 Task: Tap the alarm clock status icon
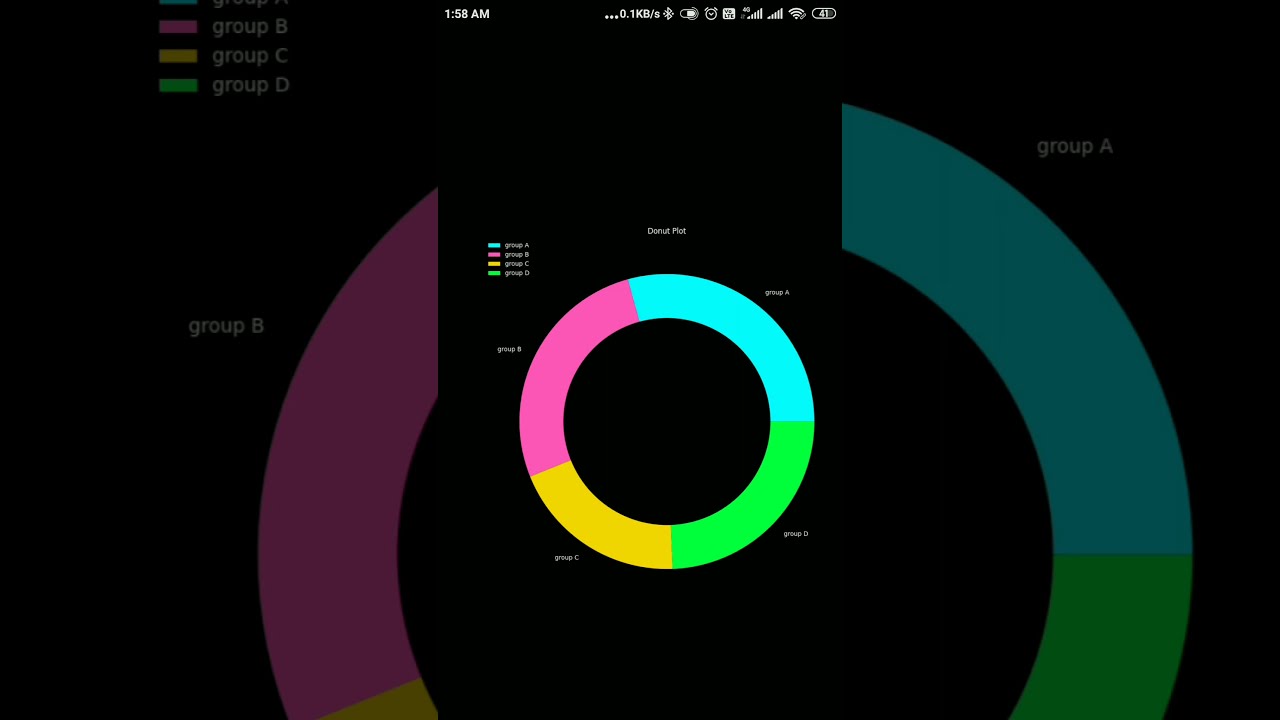pyautogui.click(x=711, y=14)
